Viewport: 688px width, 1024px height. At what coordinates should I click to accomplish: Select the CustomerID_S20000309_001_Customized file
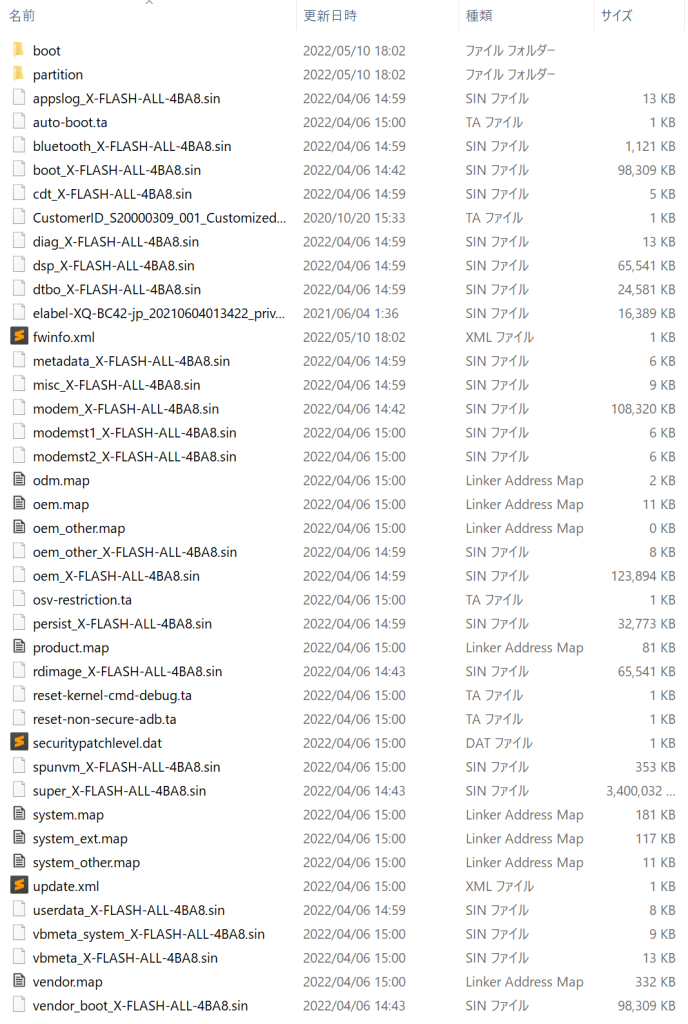[x=159, y=218]
